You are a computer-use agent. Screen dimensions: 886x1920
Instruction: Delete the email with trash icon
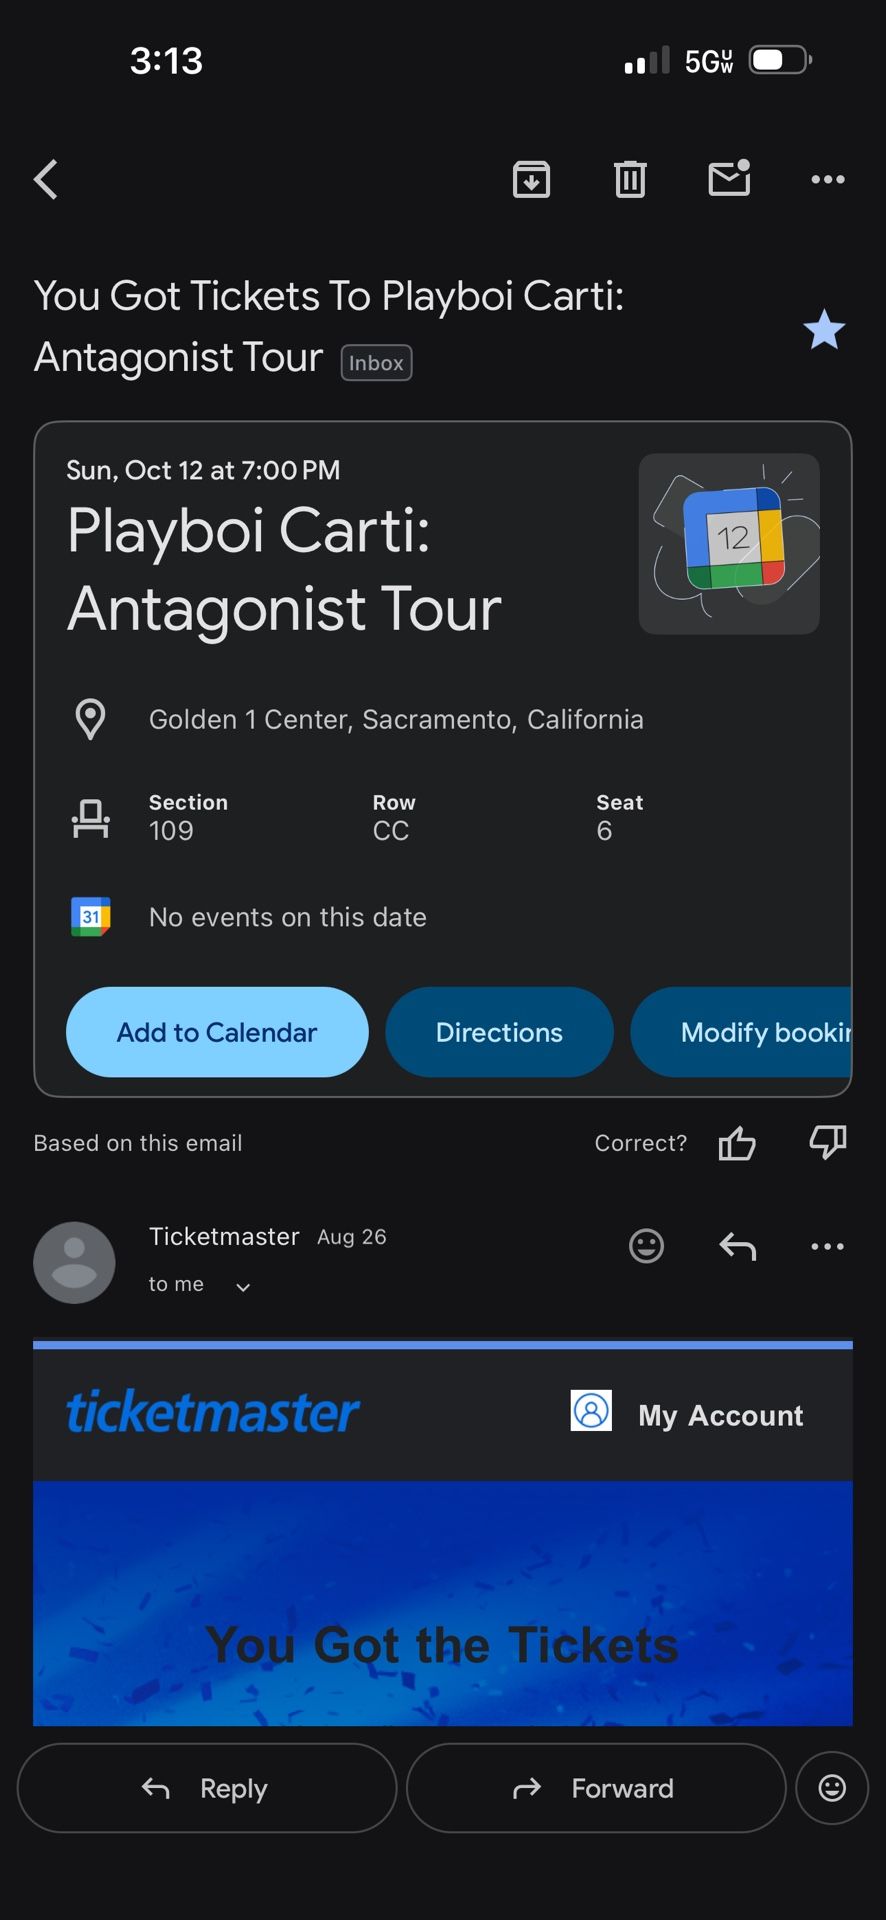point(630,180)
